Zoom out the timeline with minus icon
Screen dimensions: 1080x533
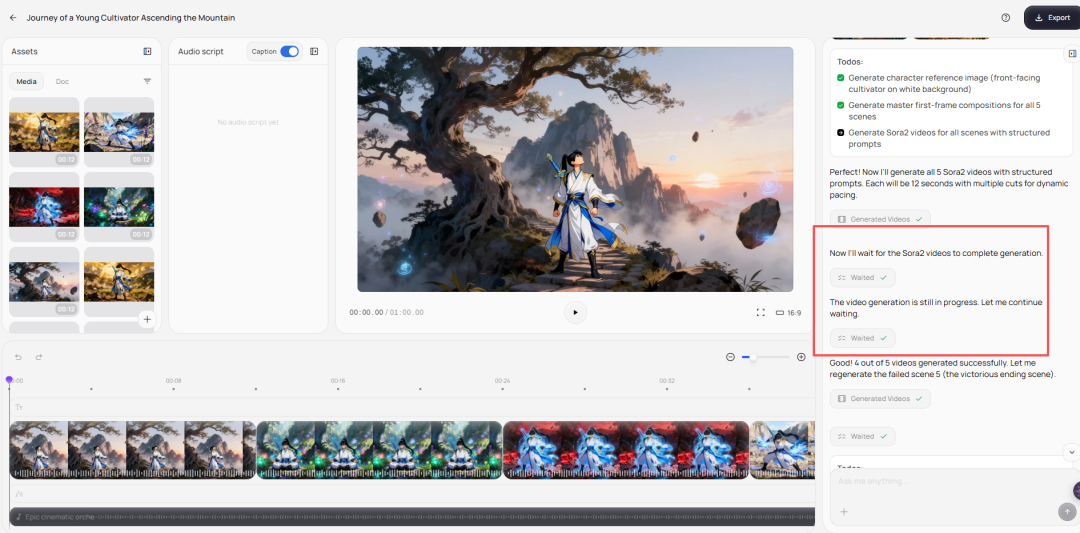tap(731, 357)
